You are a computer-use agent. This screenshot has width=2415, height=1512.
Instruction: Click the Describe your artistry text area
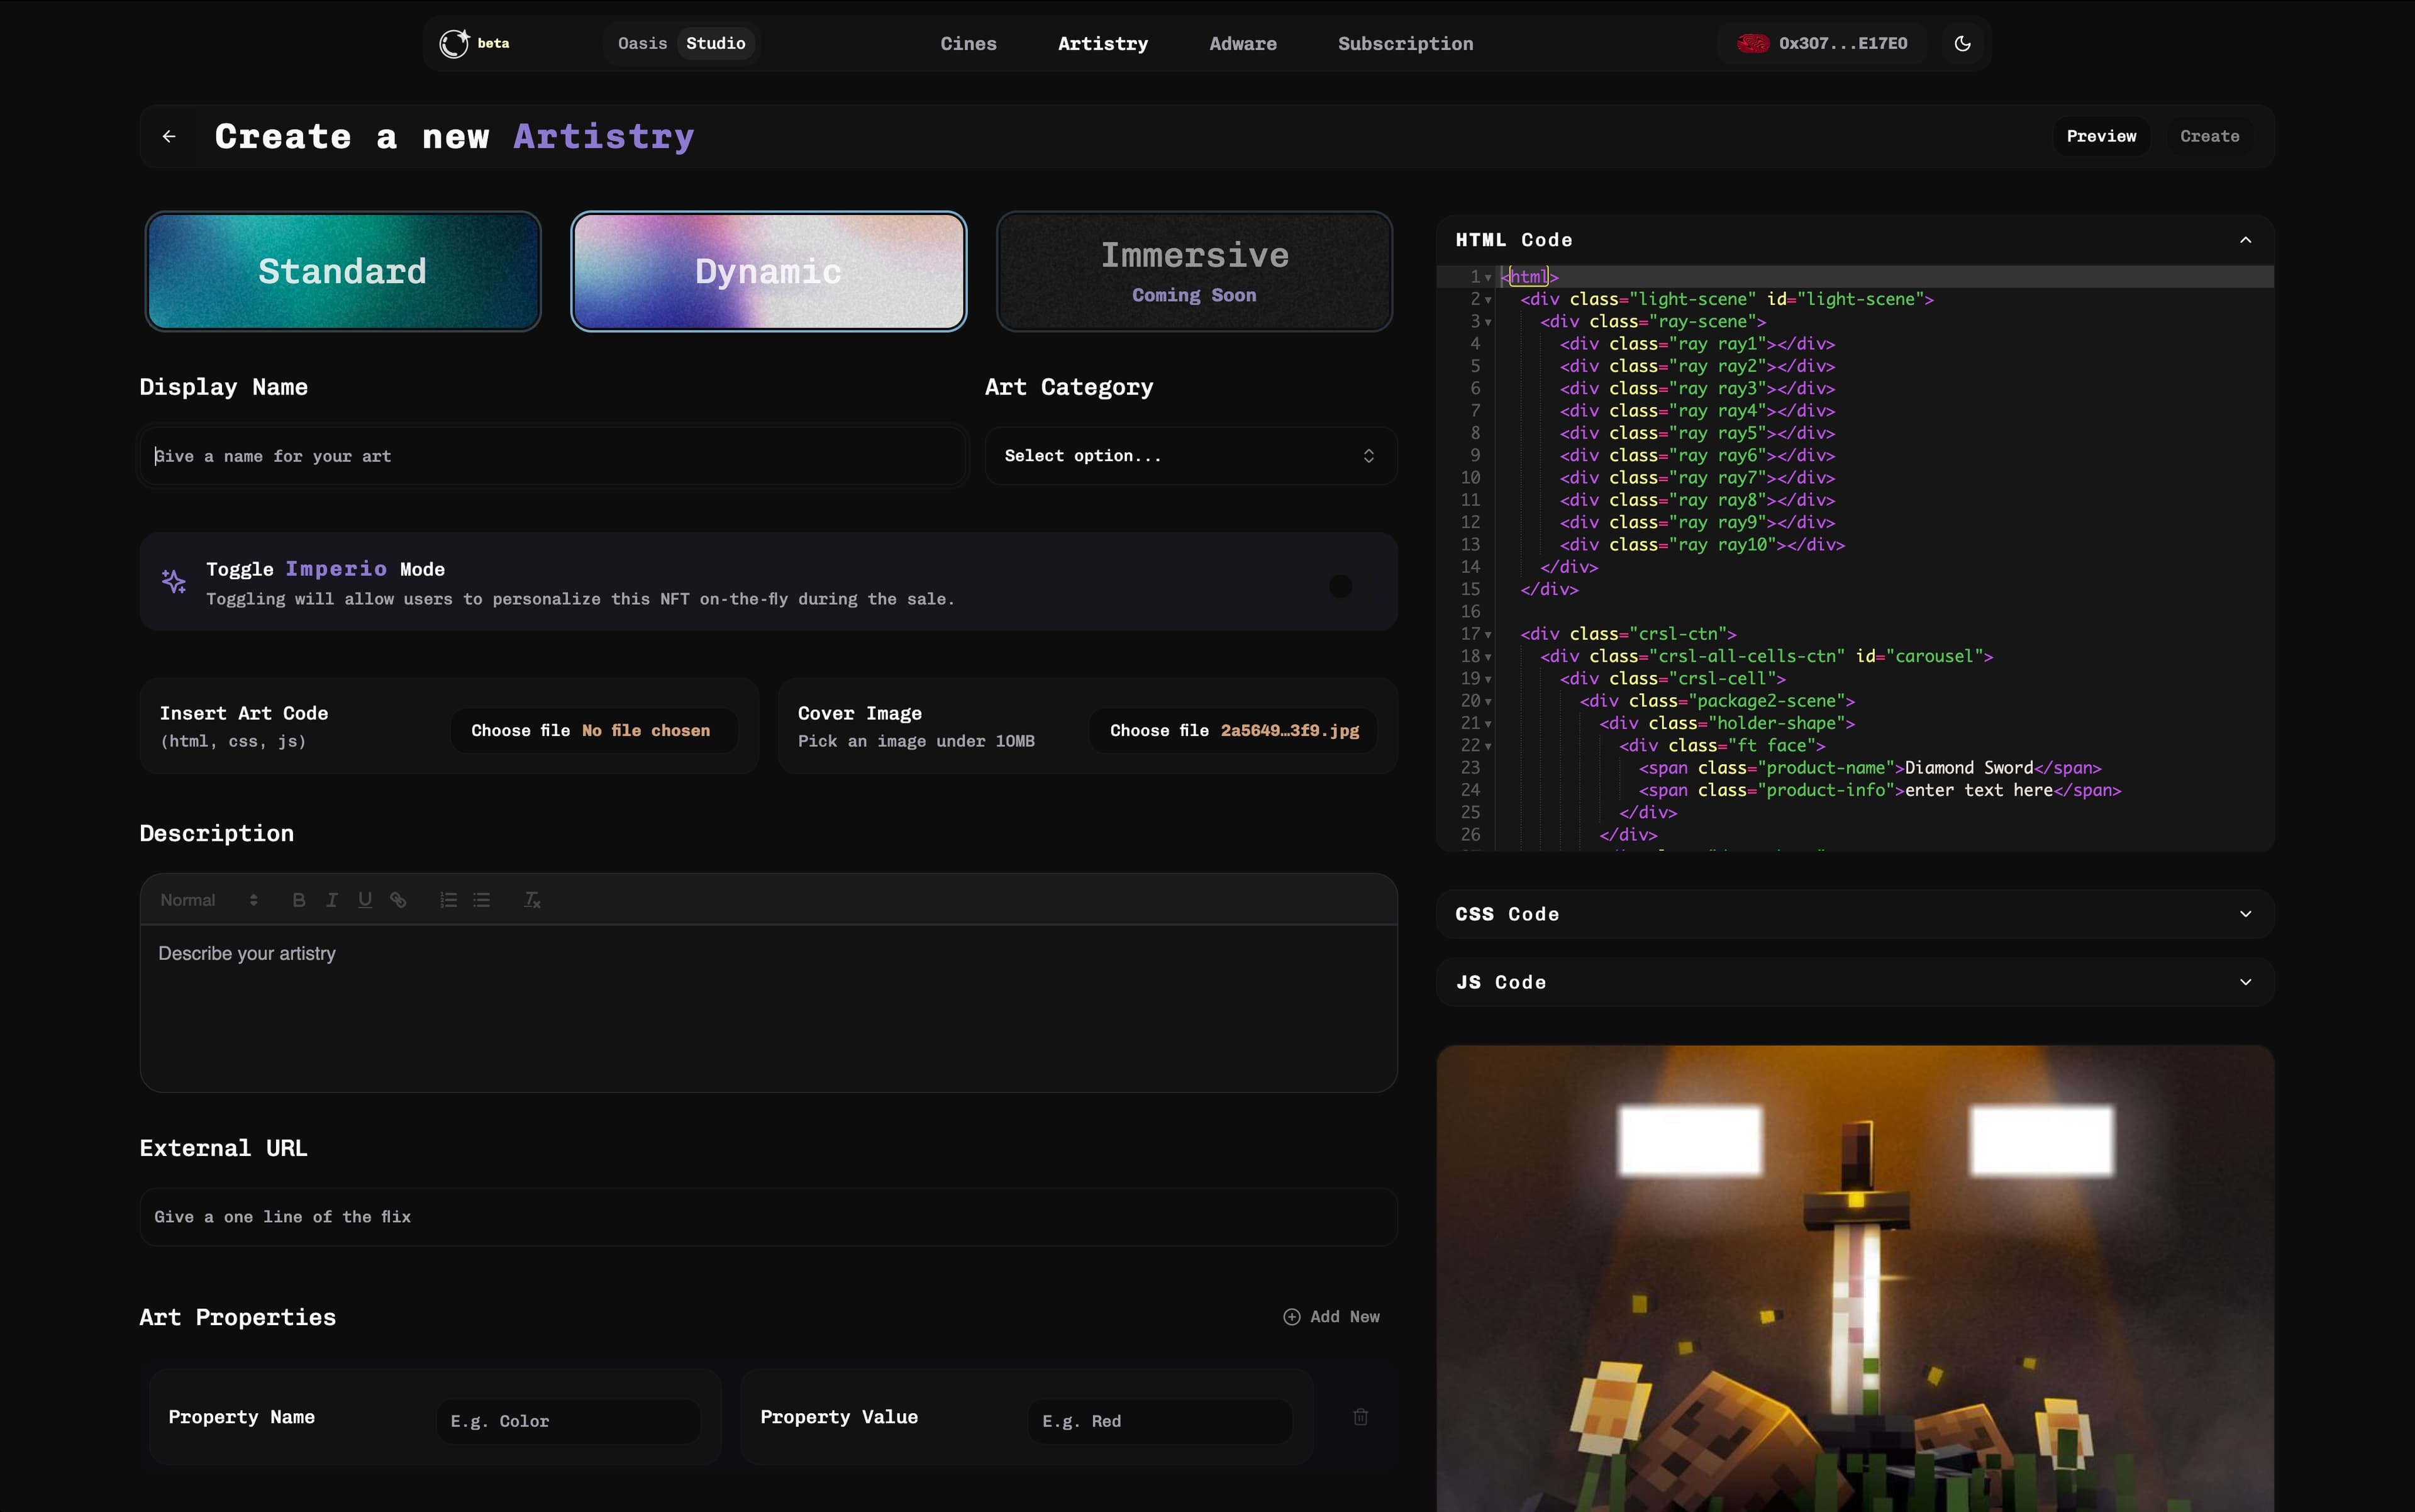tap(768, 1008)
